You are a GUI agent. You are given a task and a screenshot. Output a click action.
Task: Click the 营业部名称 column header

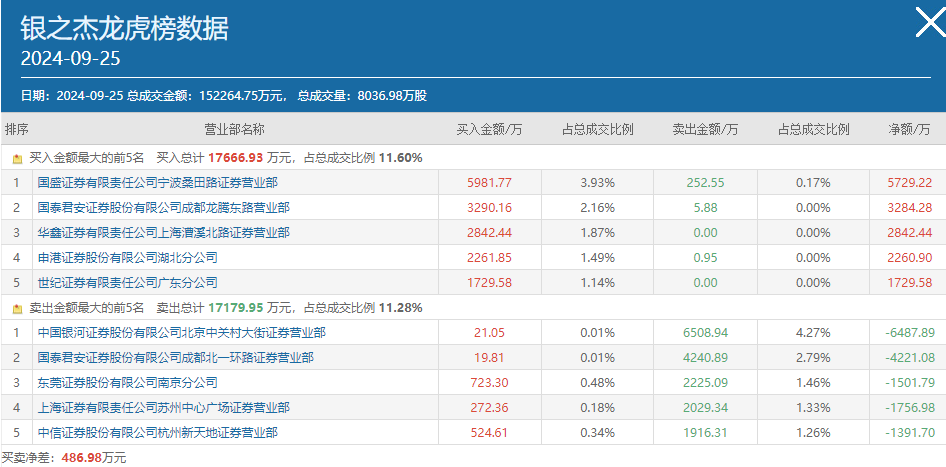[x=235, y=129]
